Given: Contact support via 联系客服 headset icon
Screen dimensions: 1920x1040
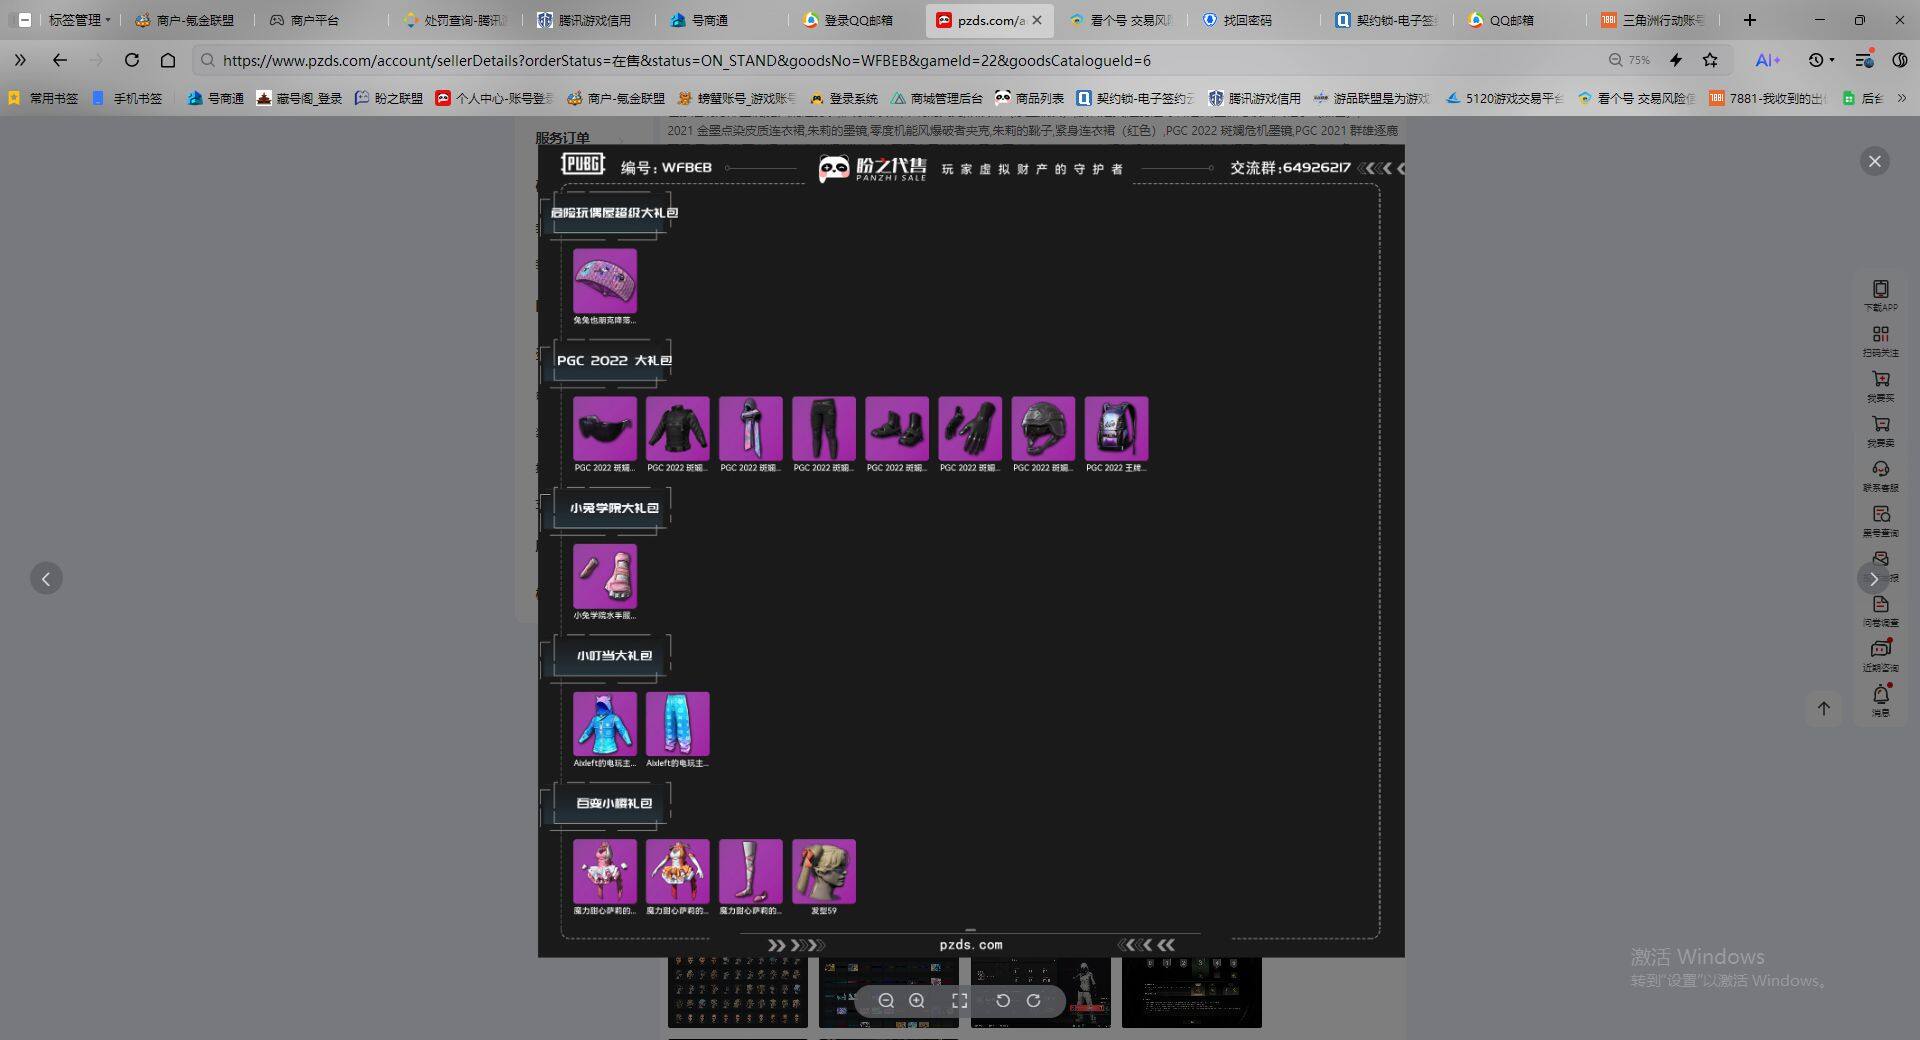Looking at the screenshot, I should pyautogui.click(x=1881, y=475).
